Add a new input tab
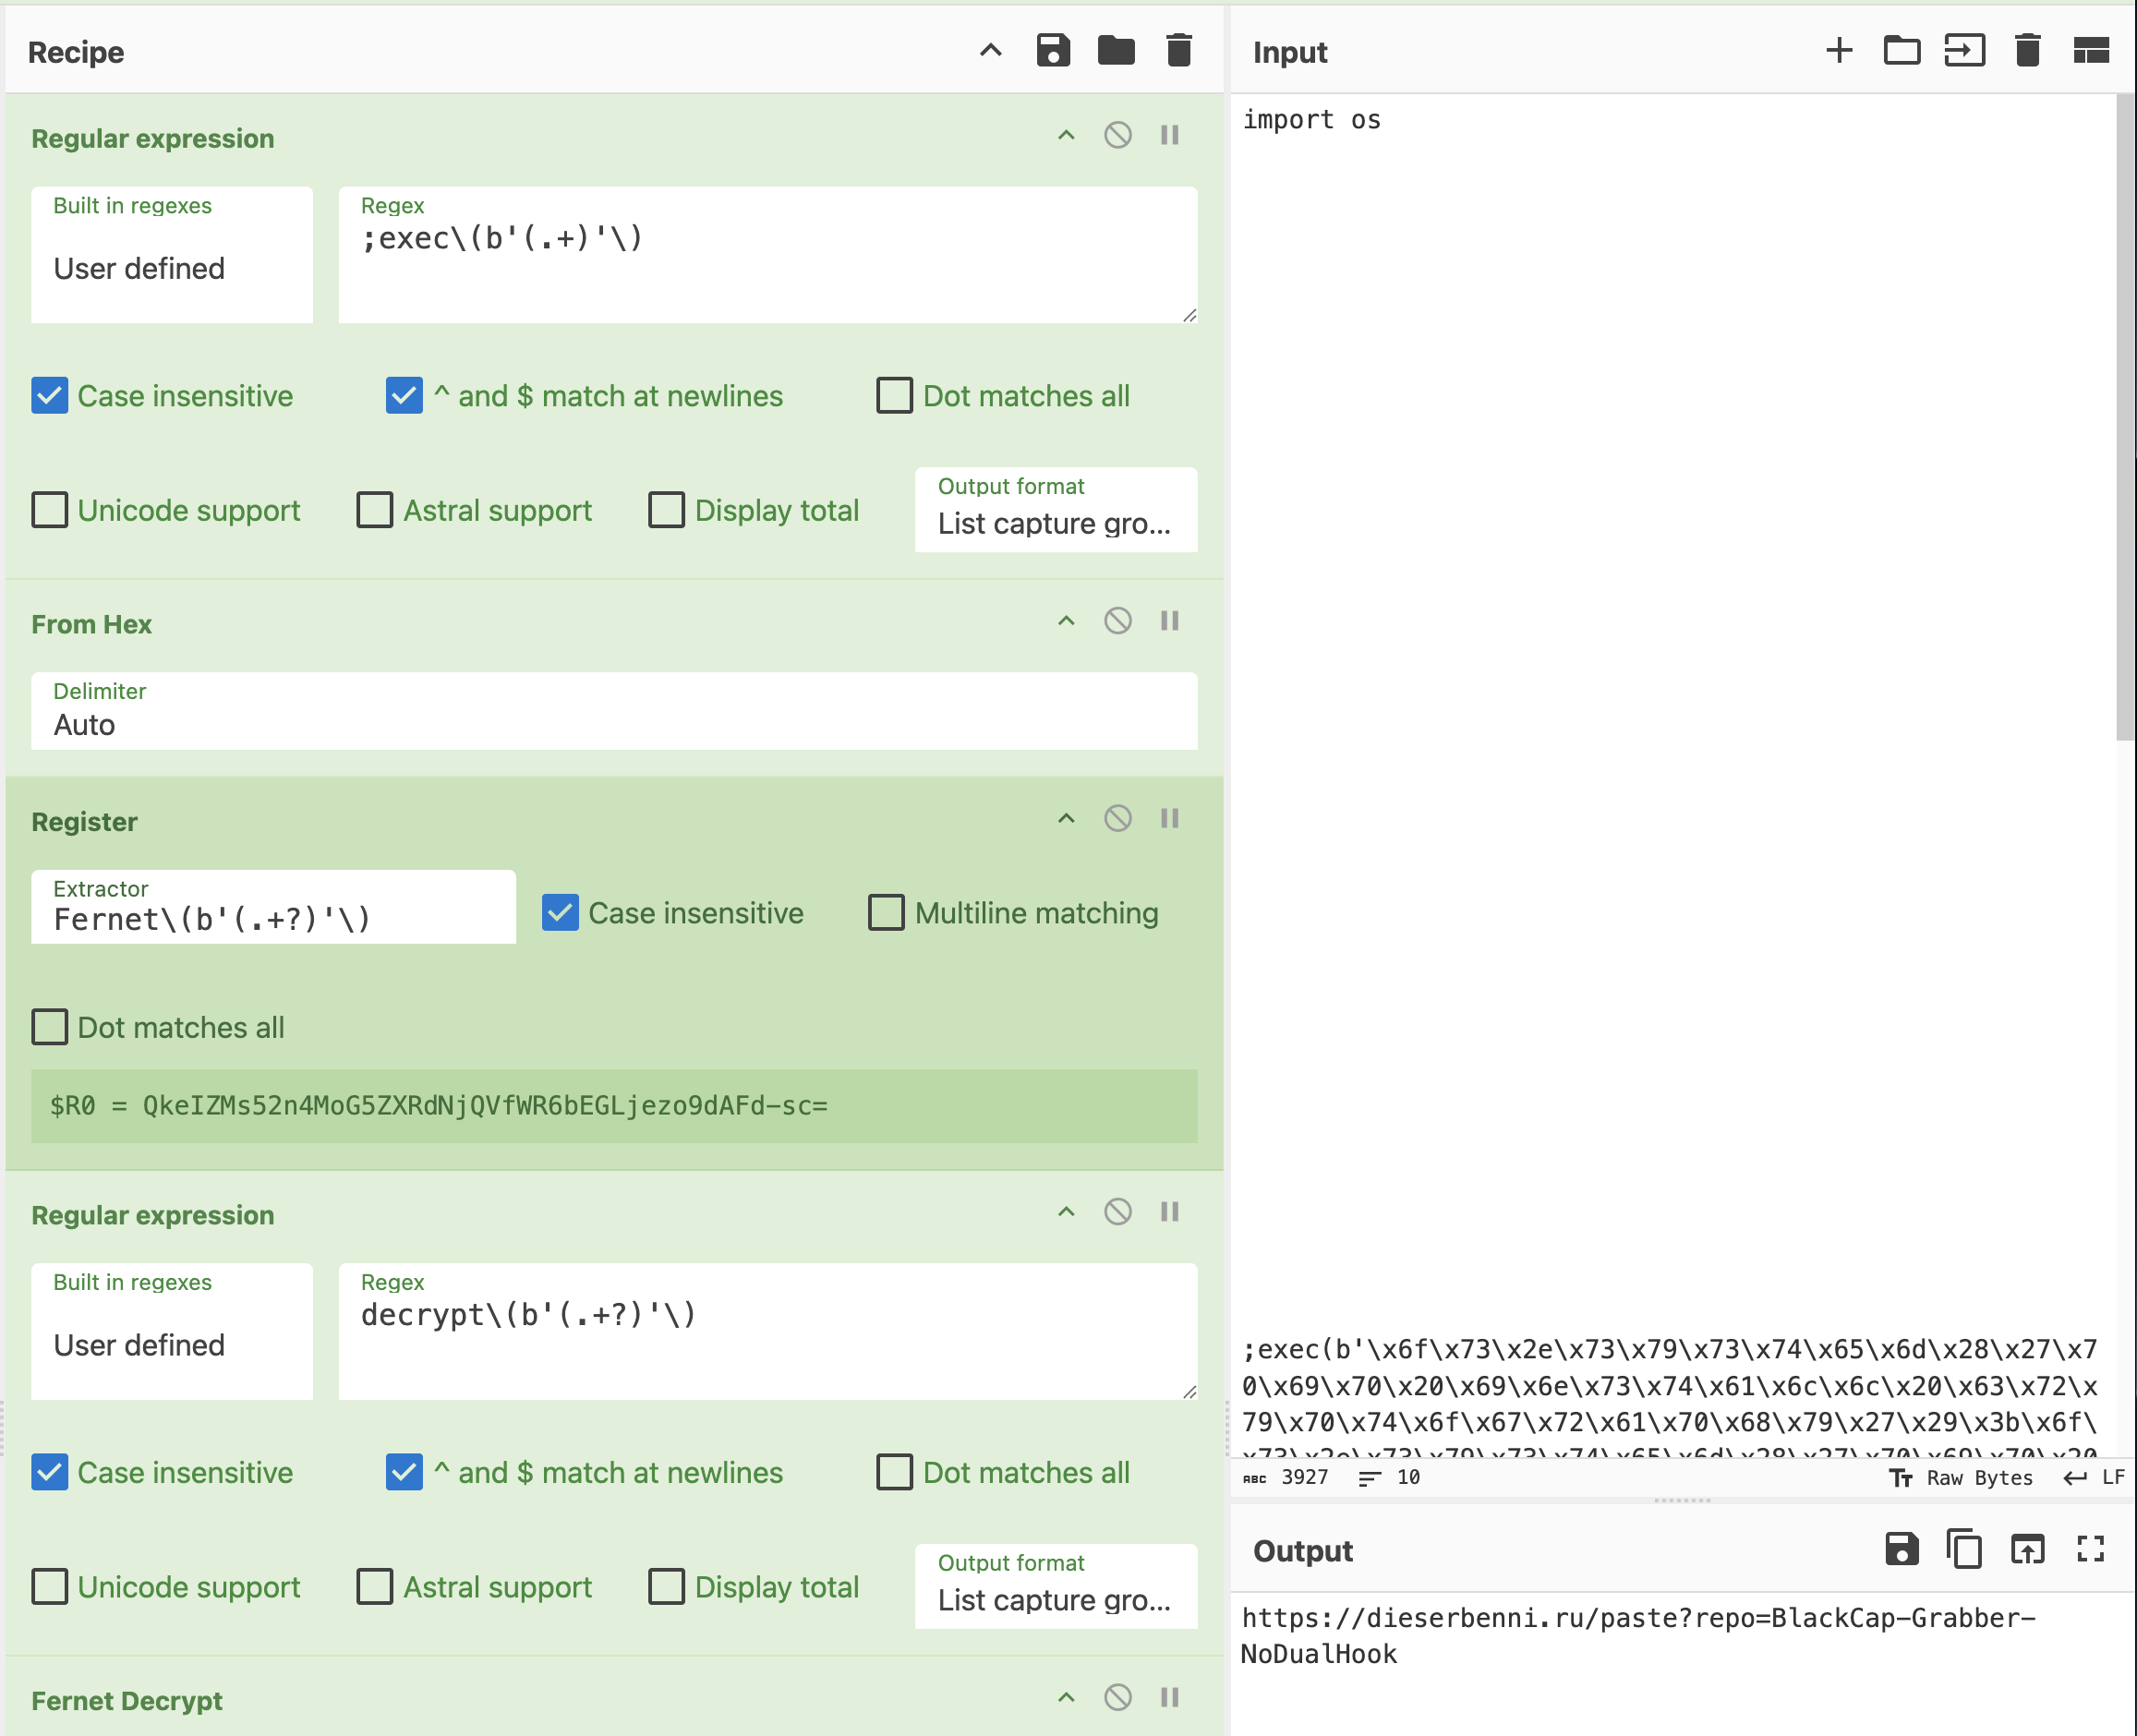2137x1736 pixels. [x=1839, y=50]
